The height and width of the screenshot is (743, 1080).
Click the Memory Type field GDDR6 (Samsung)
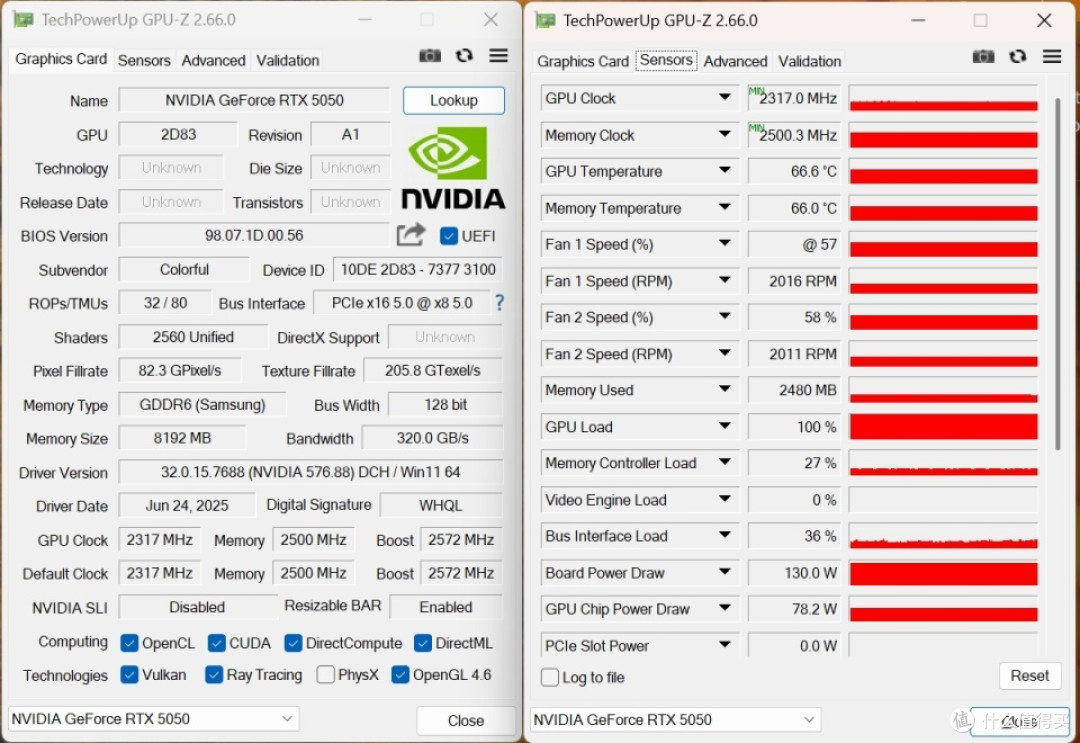pos(202,404)
